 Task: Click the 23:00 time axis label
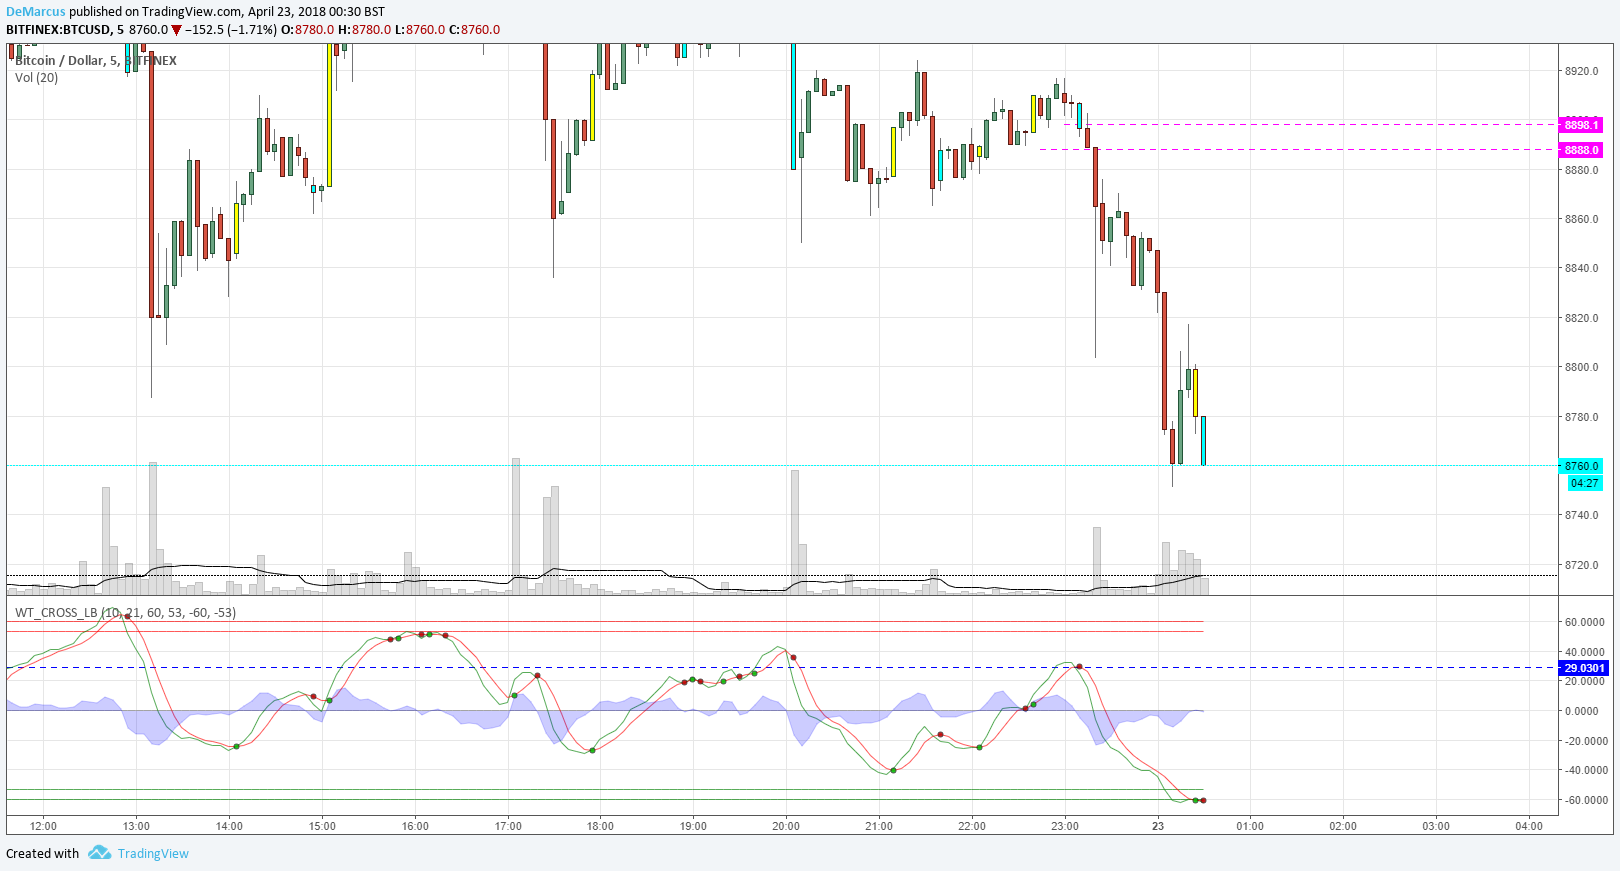[x=1065, y=826]
